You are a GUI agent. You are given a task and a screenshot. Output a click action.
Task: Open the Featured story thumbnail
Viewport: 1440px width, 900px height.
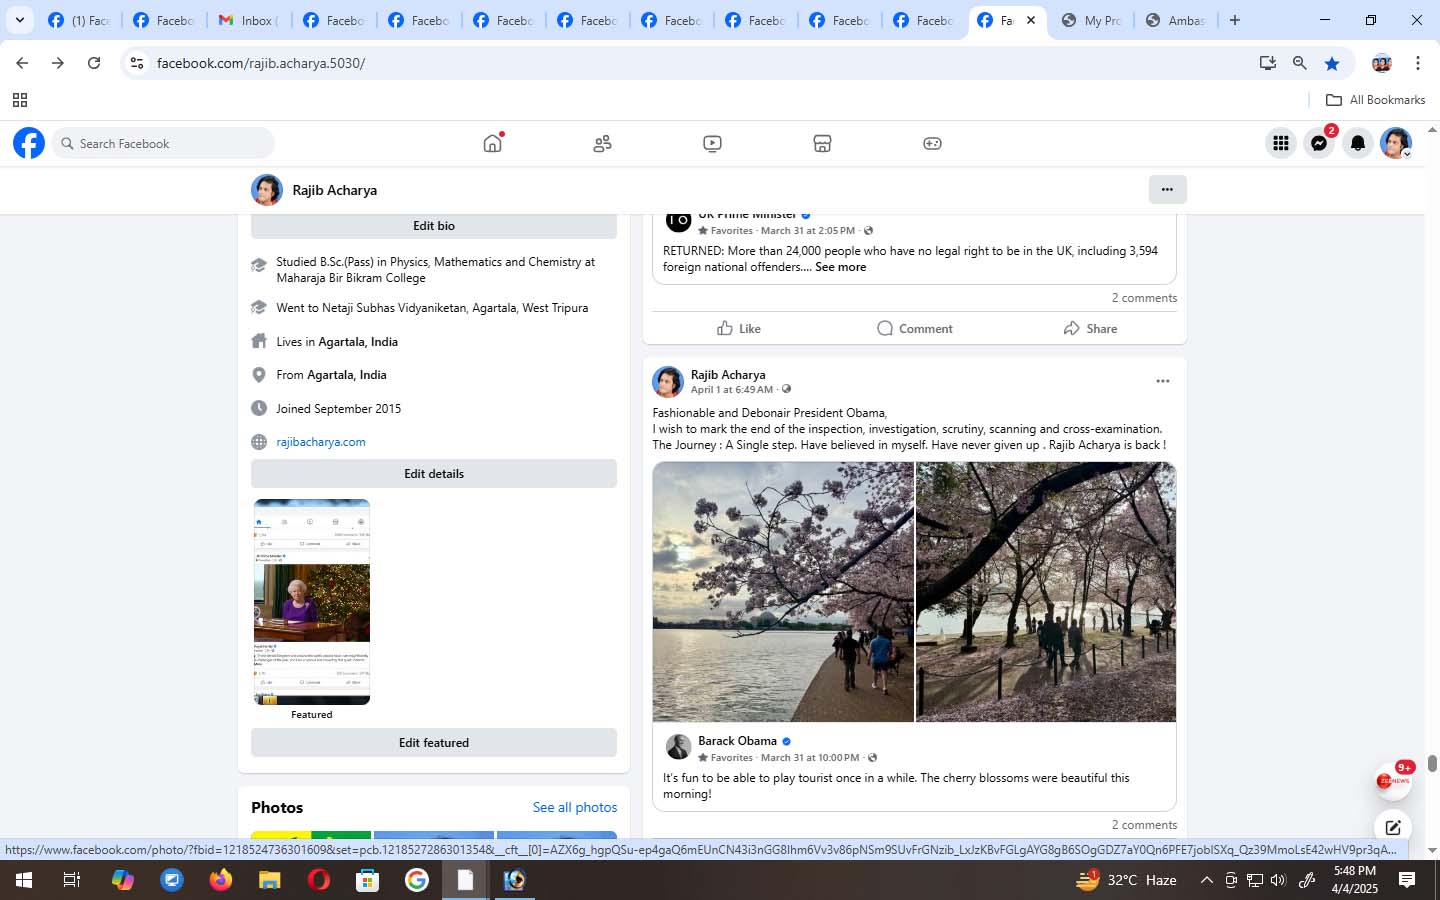pyautogui.click(x=312, y=602)
